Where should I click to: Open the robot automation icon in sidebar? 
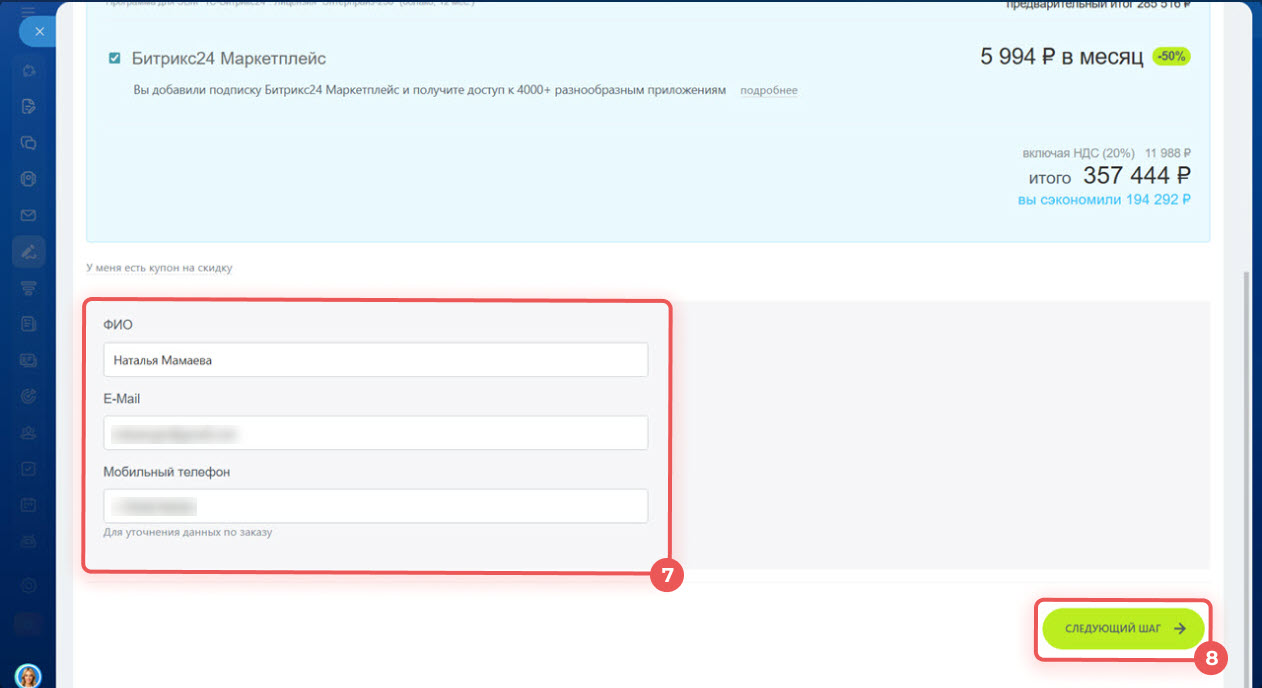click(28, 541)
